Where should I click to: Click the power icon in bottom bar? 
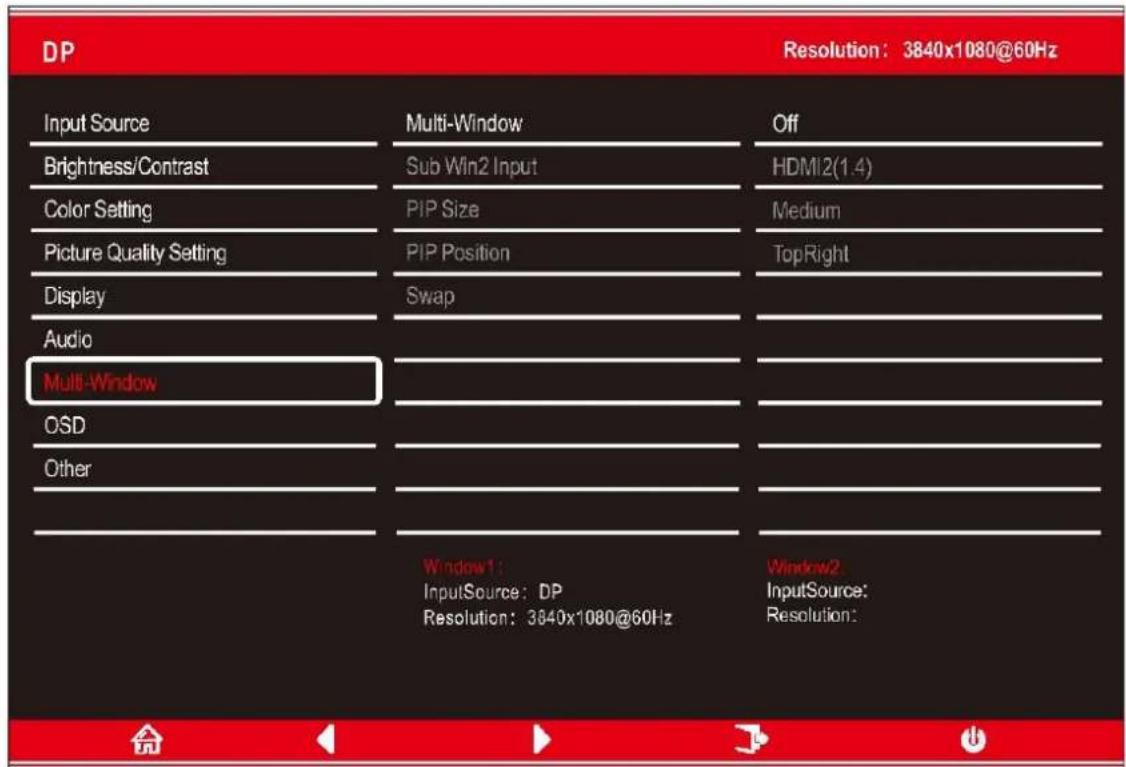coord(973,739)
